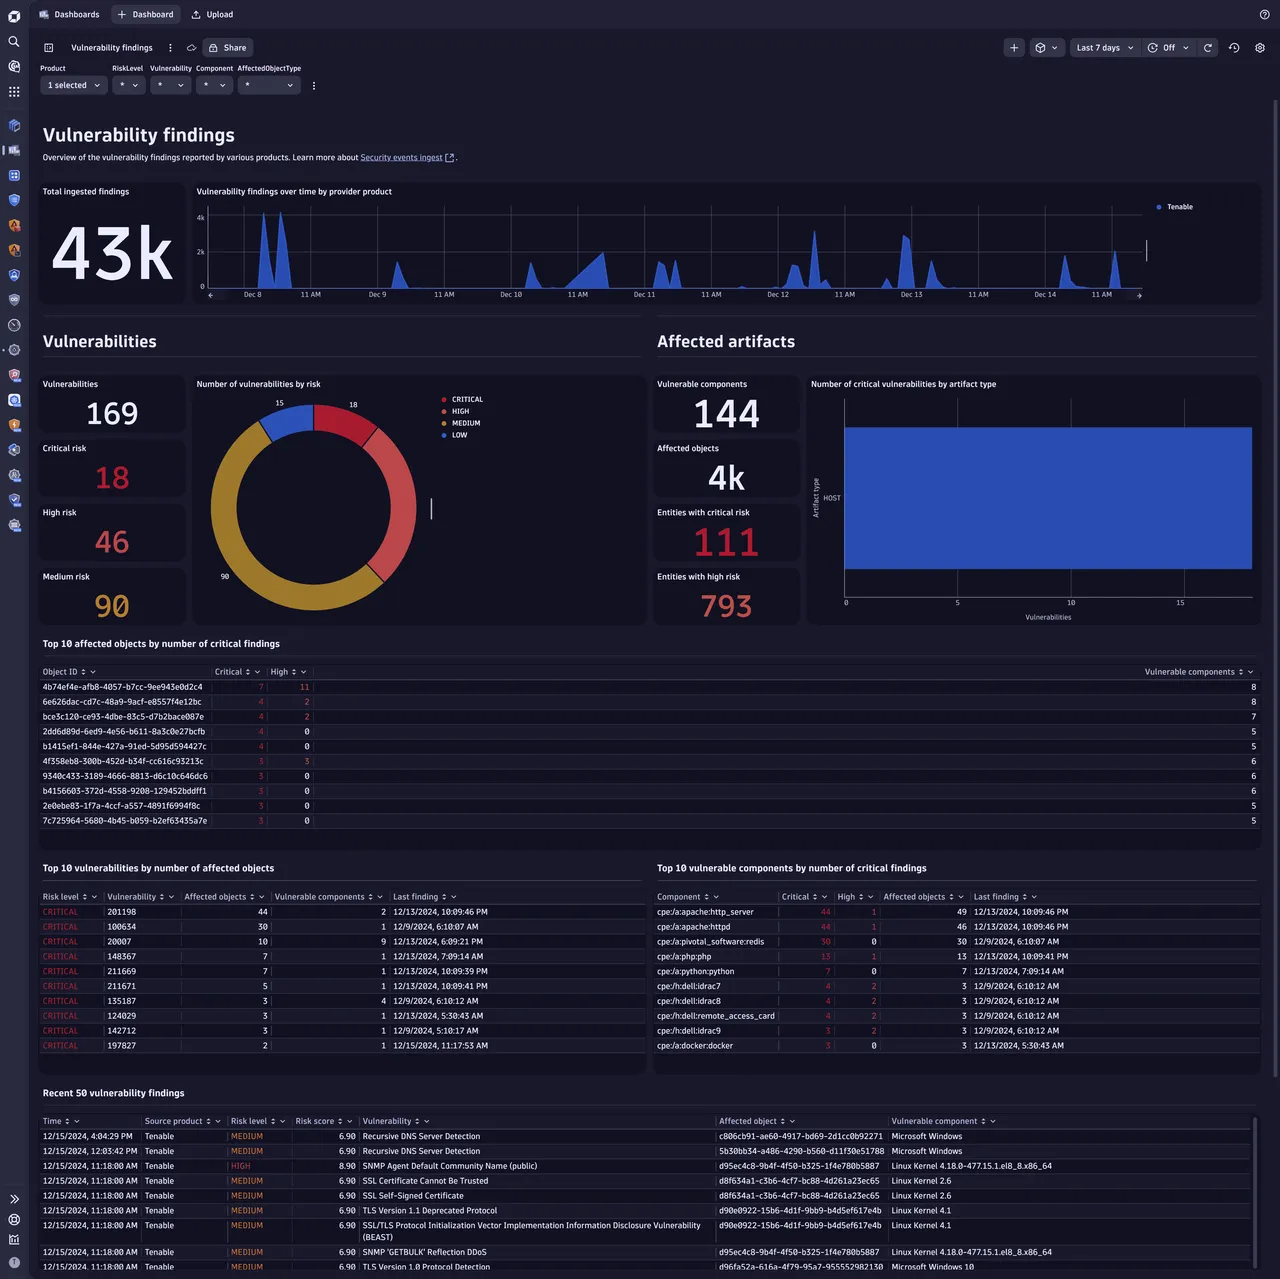Viewport: 1280px width, 1279px height.
Task: Select vulnerability 201198 row
Action: click(x=342, y=912)
